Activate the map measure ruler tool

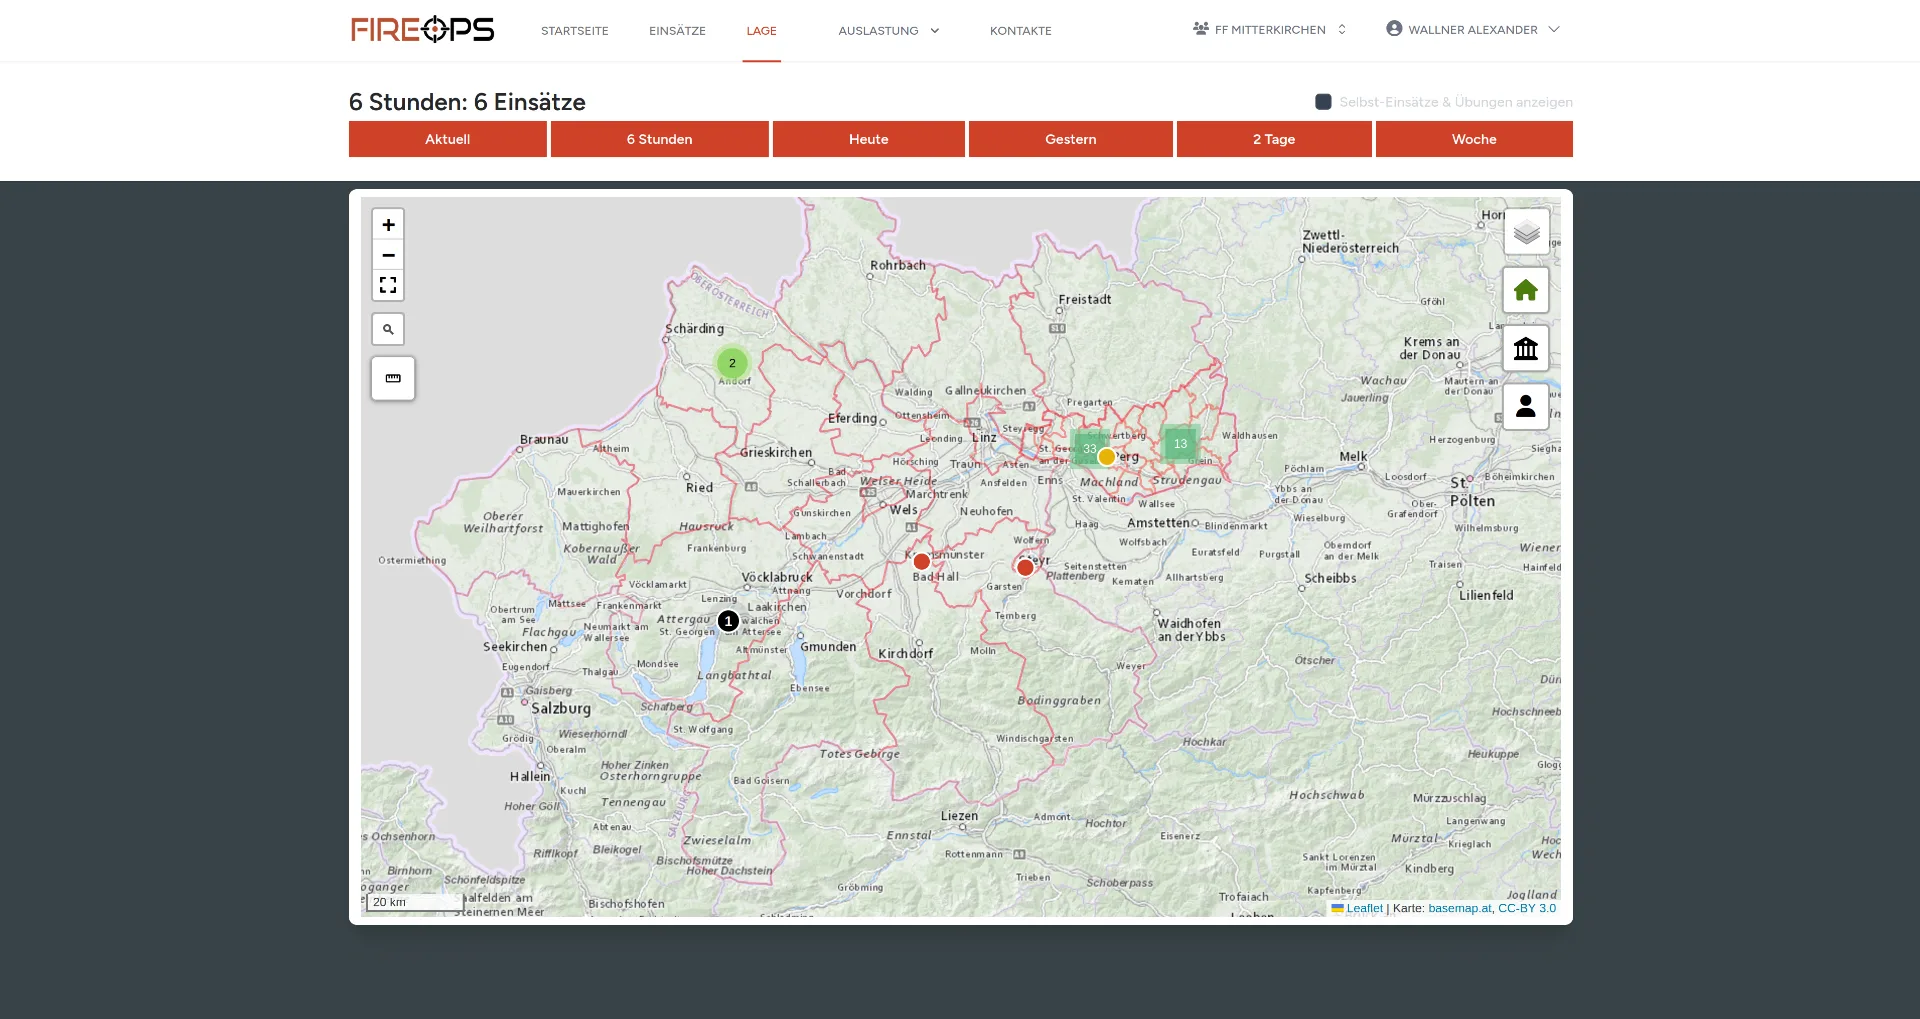point(393,378)
